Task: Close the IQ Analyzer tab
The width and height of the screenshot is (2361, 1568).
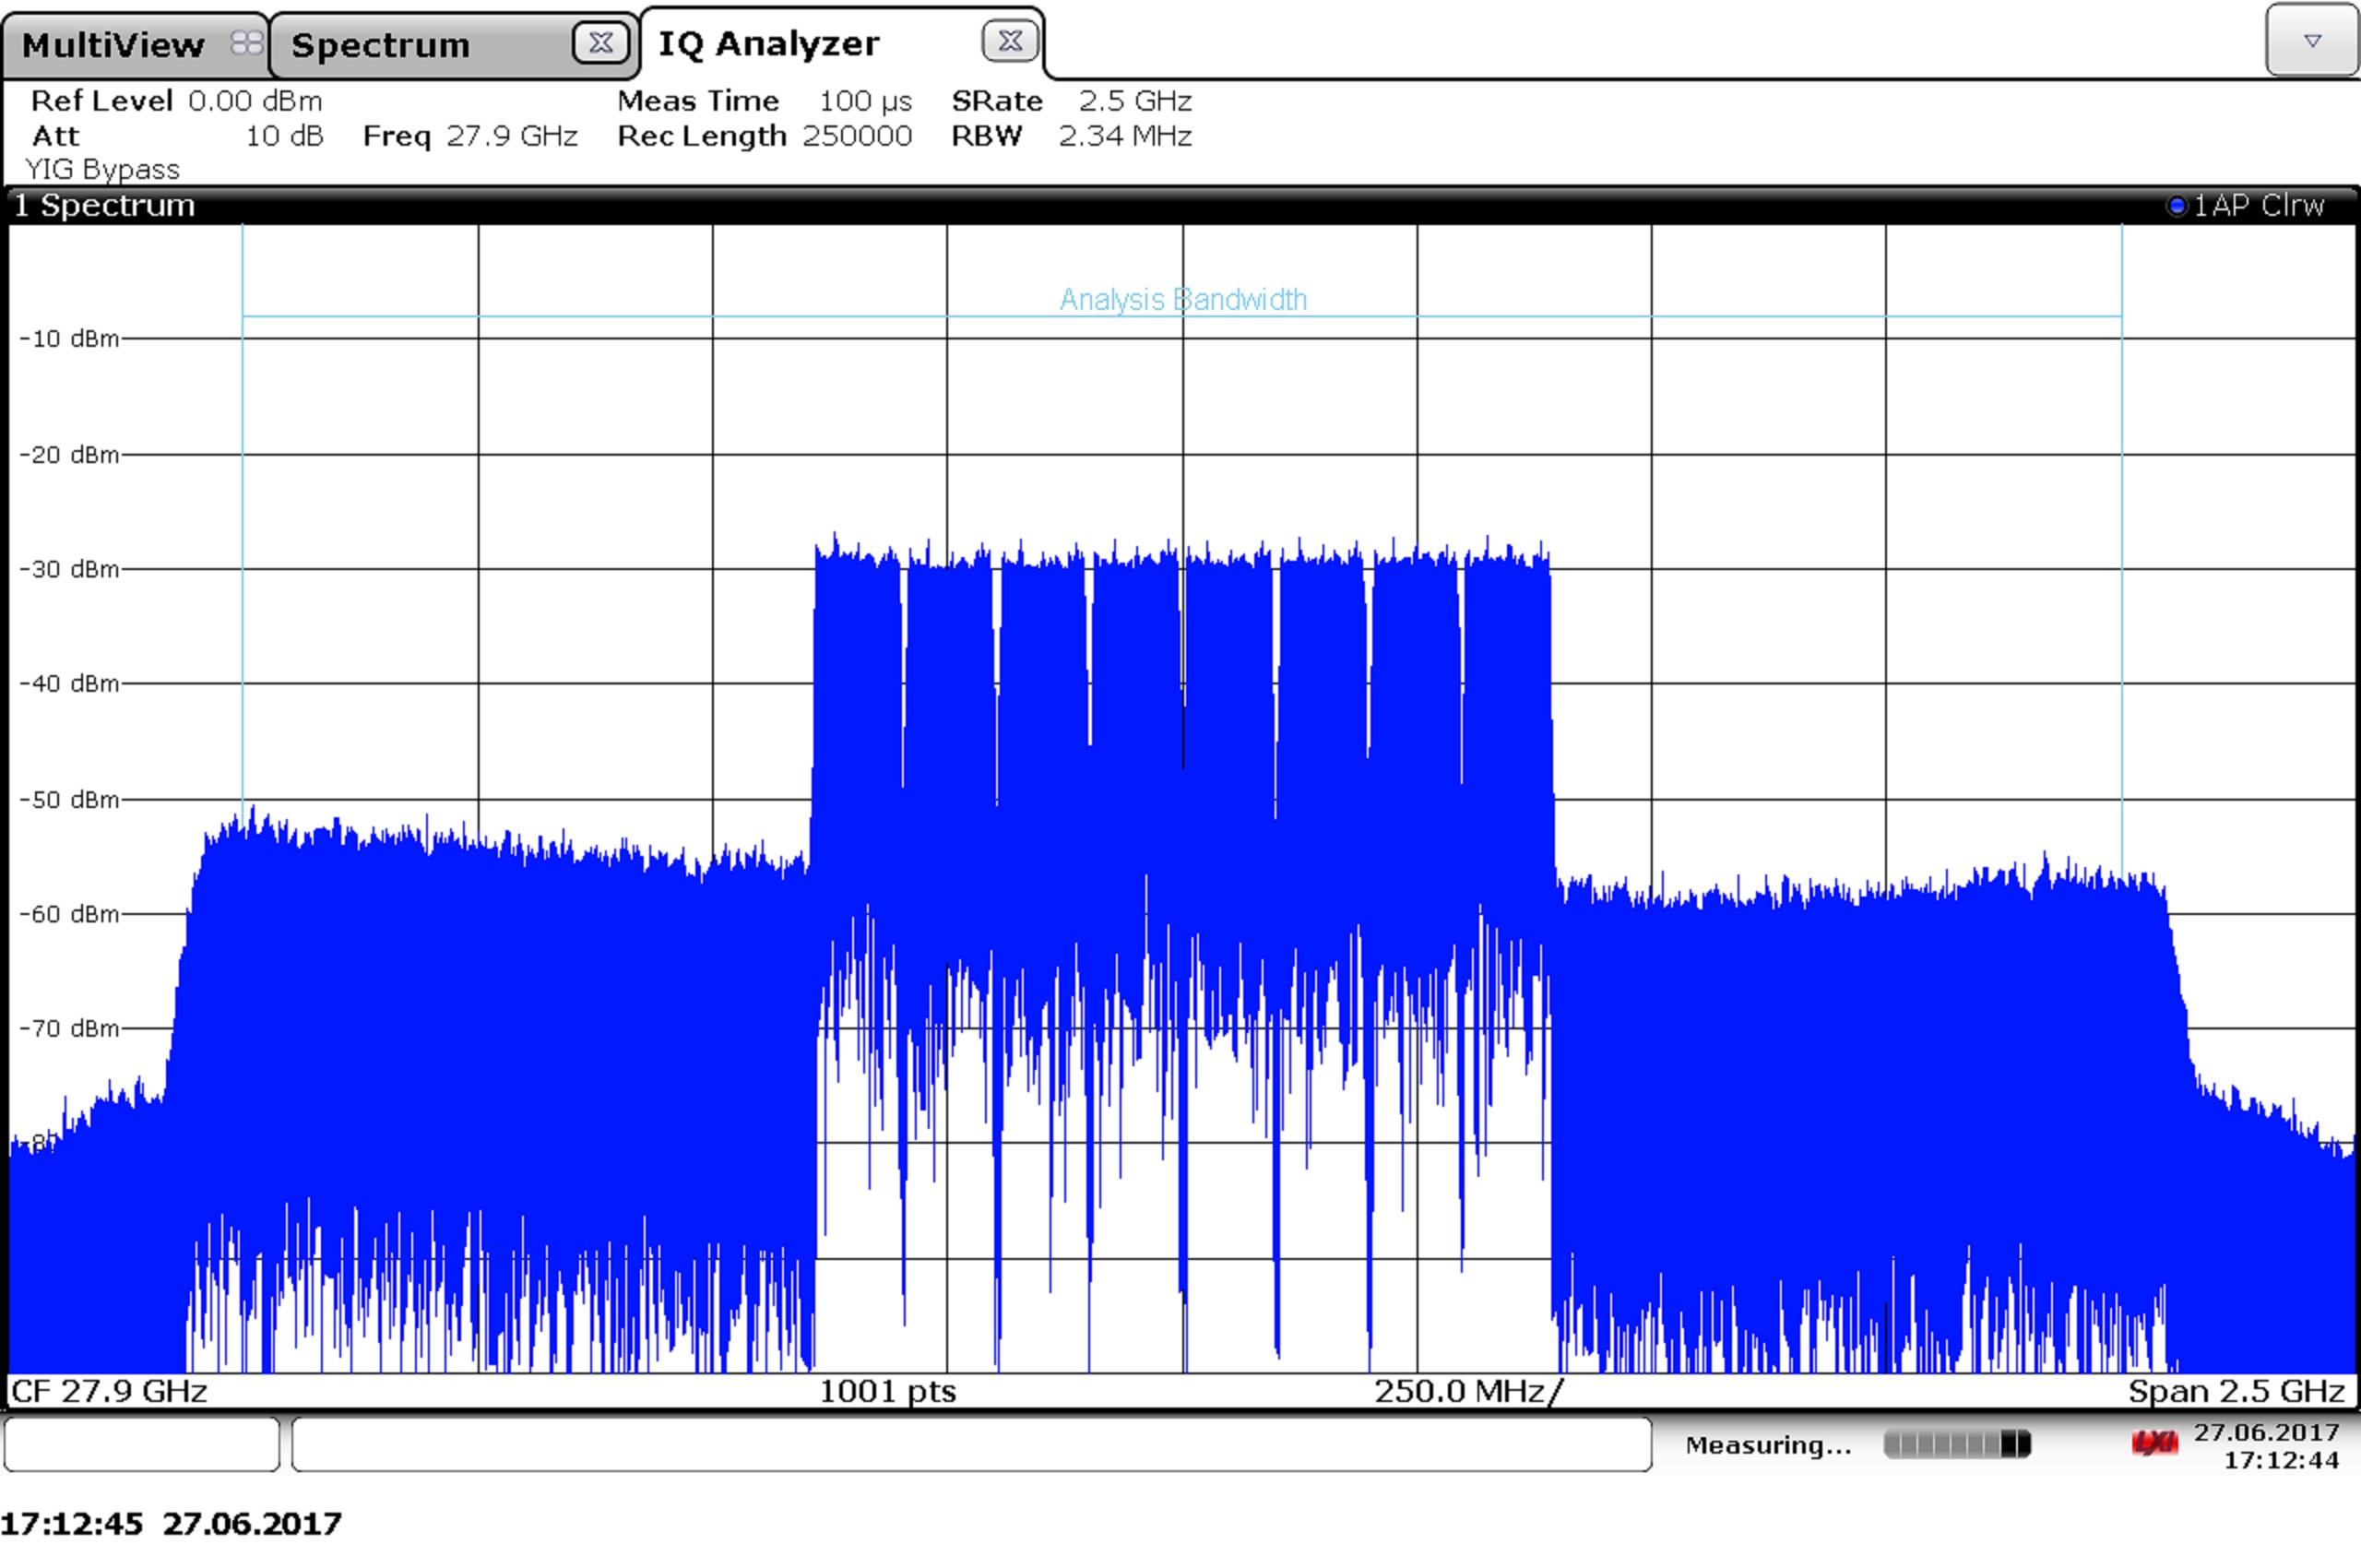Action: [x=1010, y=41]
